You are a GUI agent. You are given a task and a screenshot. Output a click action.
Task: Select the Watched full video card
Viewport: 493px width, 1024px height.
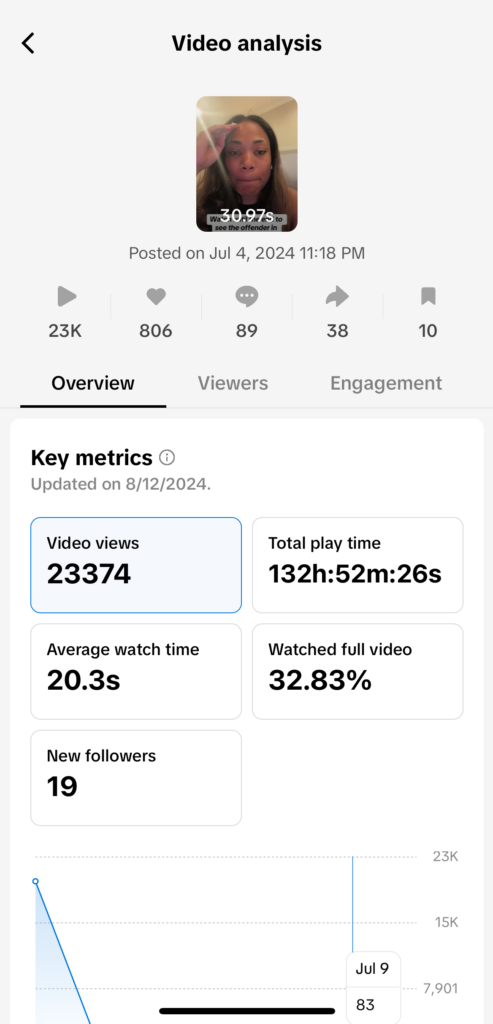[358, 671]
